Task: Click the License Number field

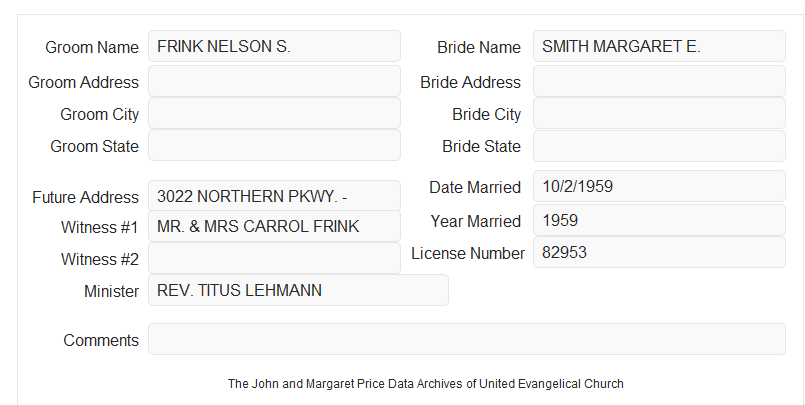Action: pyautogui.click(x=659, y=252)
